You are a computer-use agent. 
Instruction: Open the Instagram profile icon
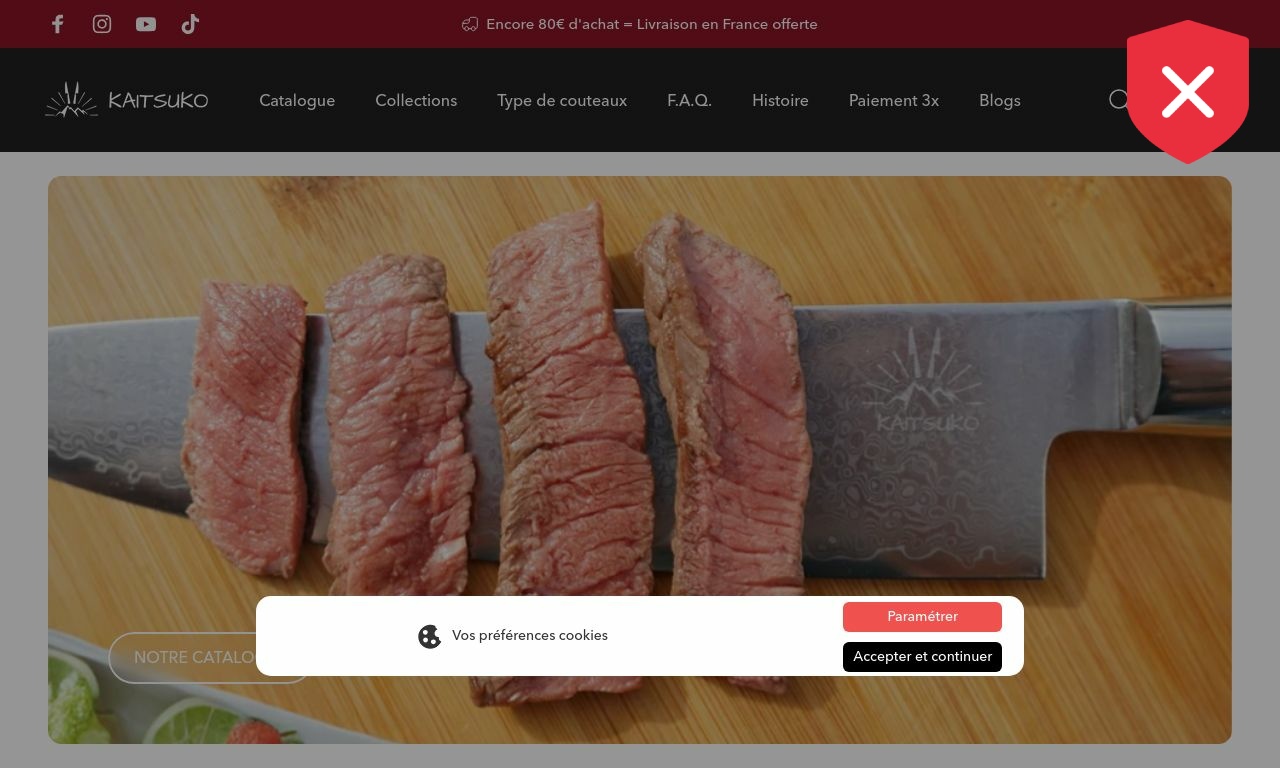point(102,24)
